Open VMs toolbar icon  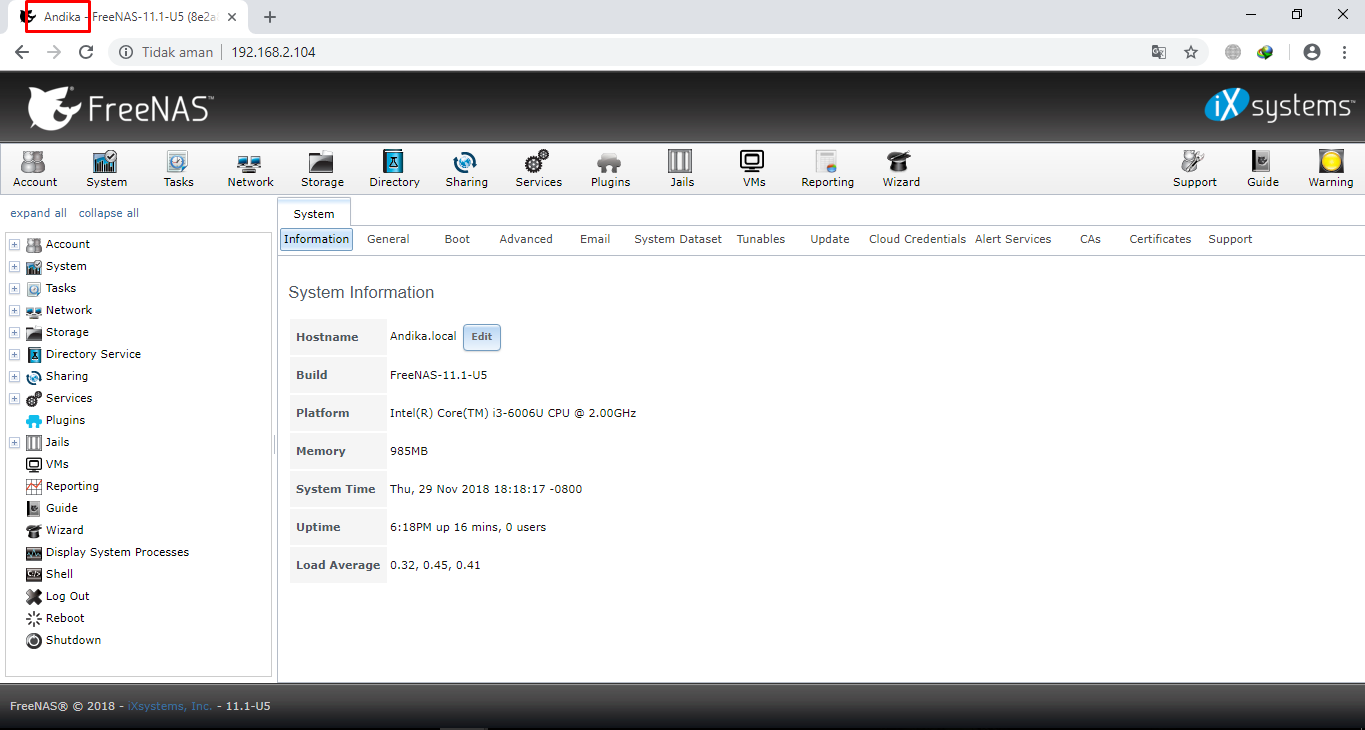(754, 169)
